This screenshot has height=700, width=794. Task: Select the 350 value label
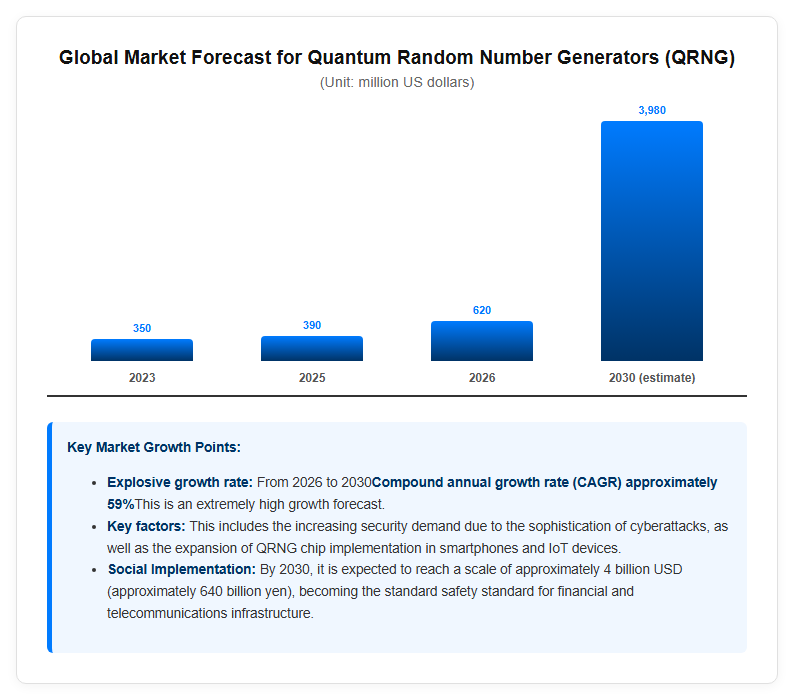[142, 328]
